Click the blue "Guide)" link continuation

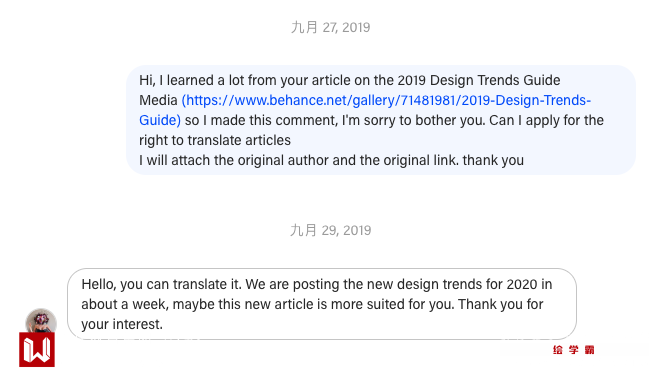[160, 120]
